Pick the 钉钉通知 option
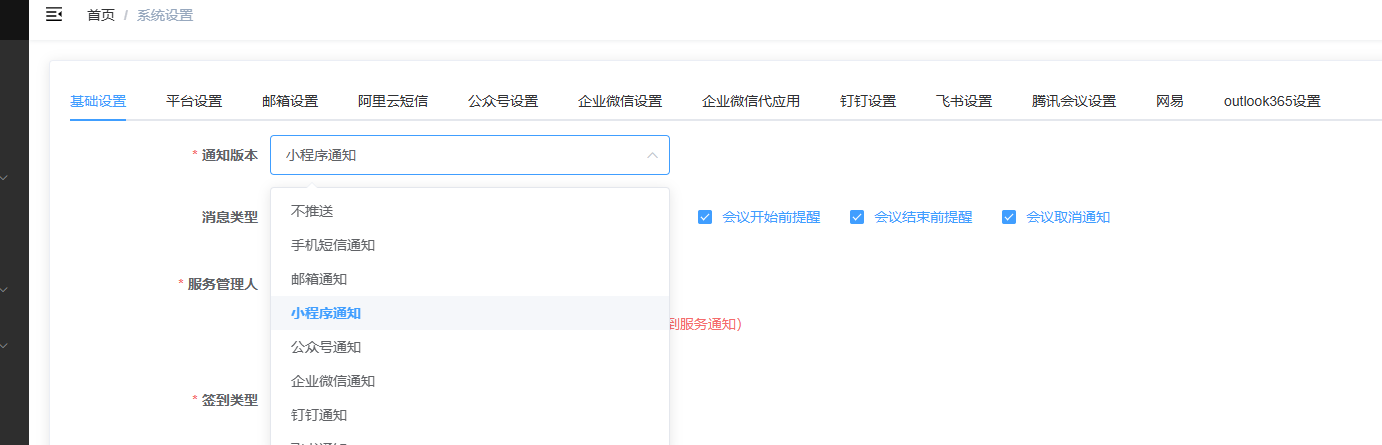 [x=319, y=415]
